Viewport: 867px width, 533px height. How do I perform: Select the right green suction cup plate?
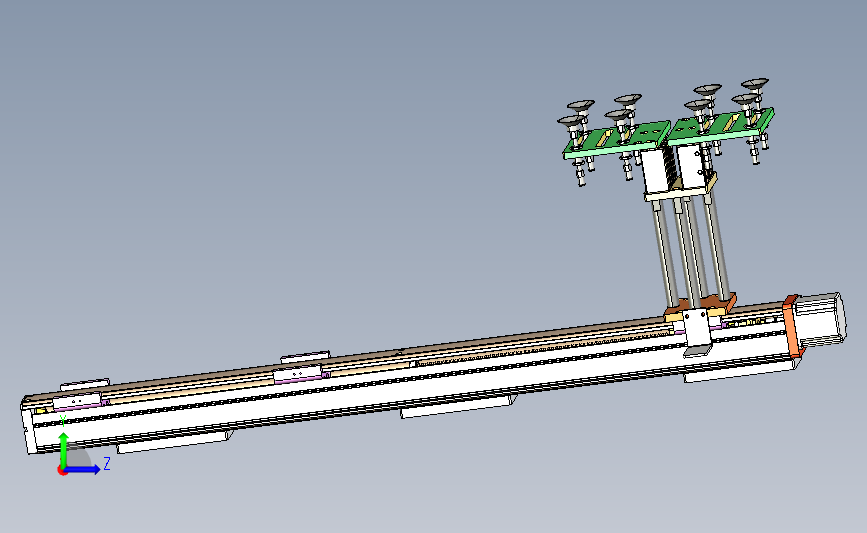point(720,127)
